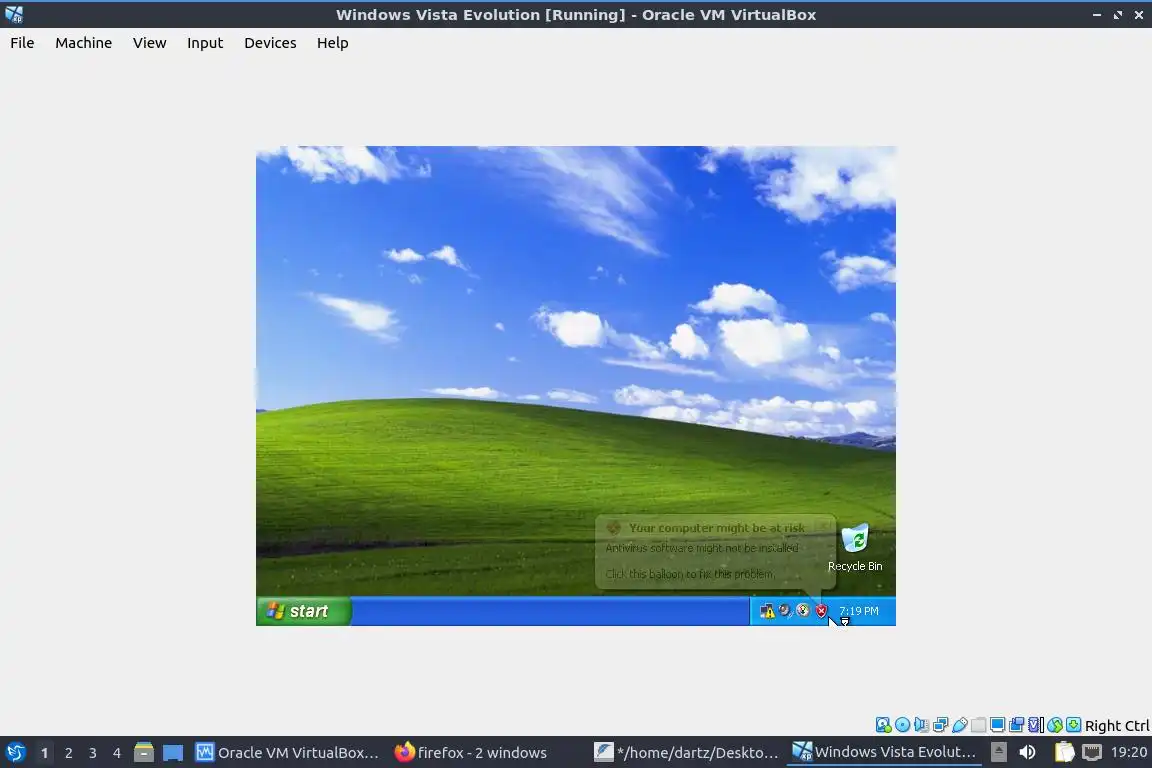Open the clipboard manager tray icon
Screen dimensions: 1152x768
[x=1065, y=752]
